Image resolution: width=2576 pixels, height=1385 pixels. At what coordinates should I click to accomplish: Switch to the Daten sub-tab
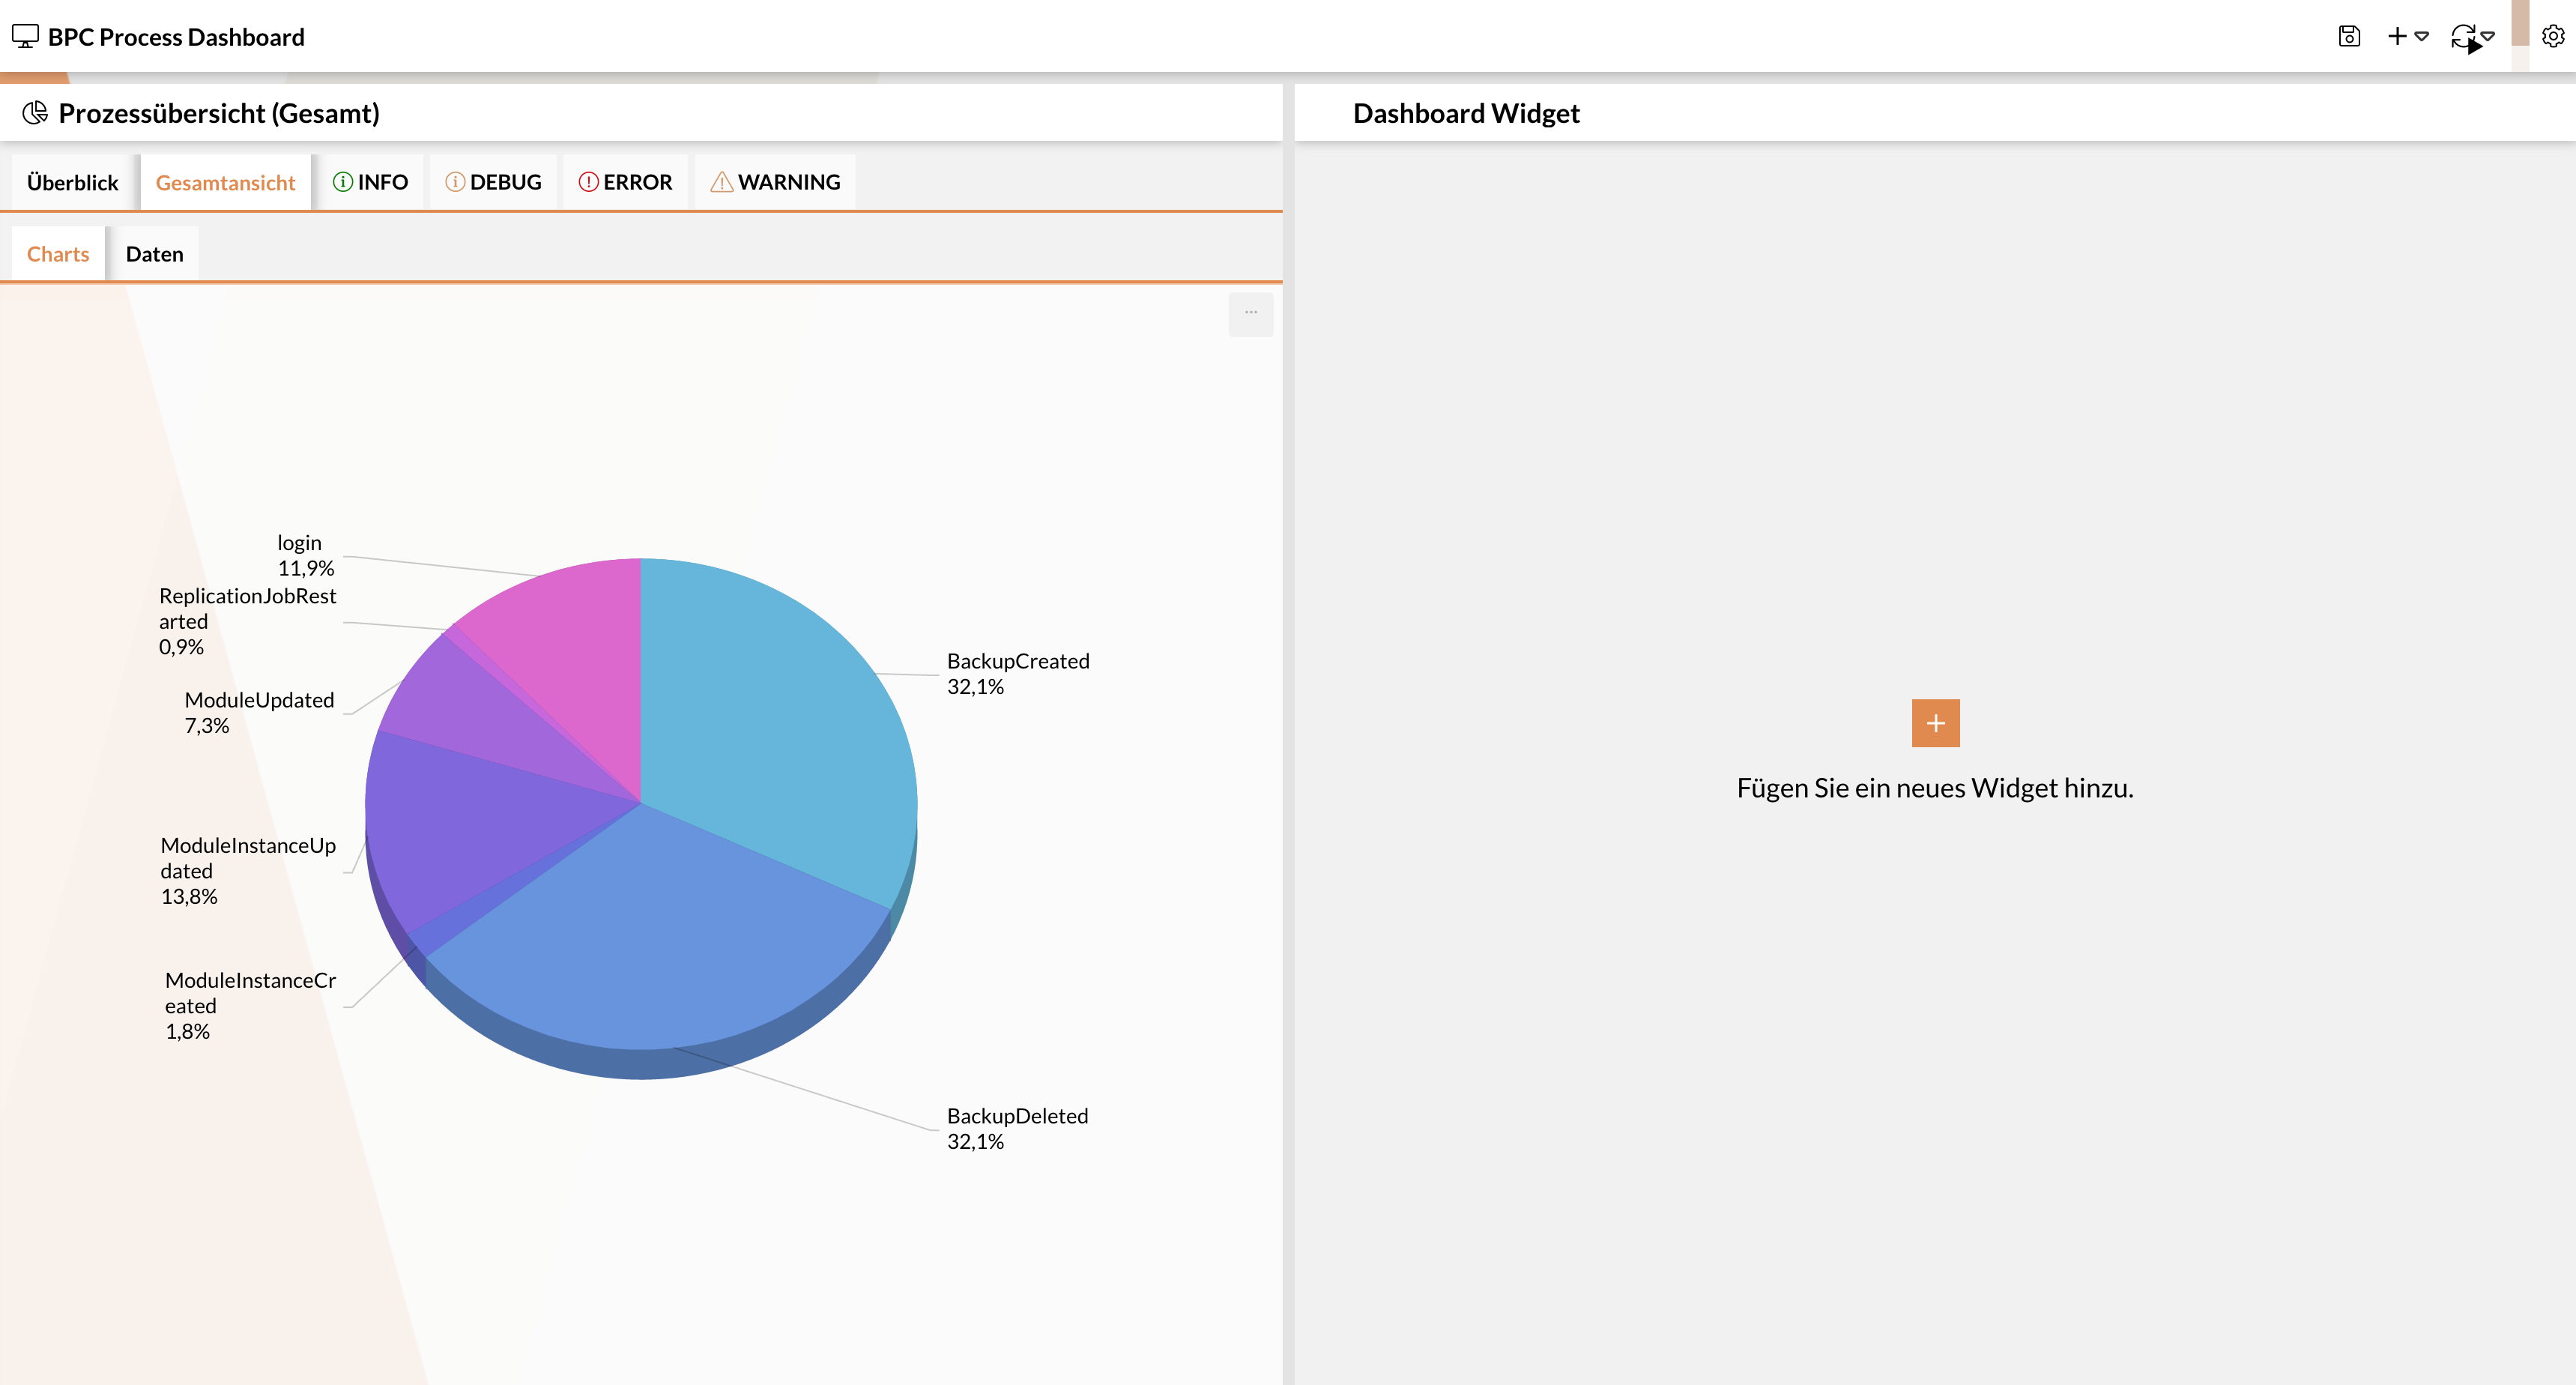coord(154,254)
